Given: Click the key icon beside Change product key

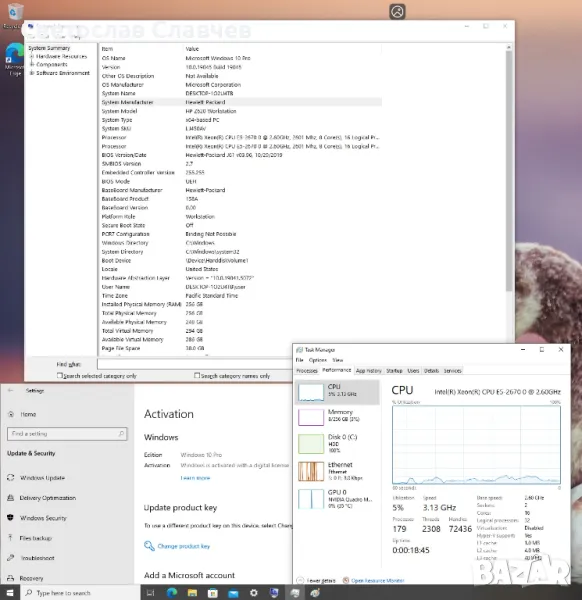Looking at the screenshot, I should click(x=149, y=546).
